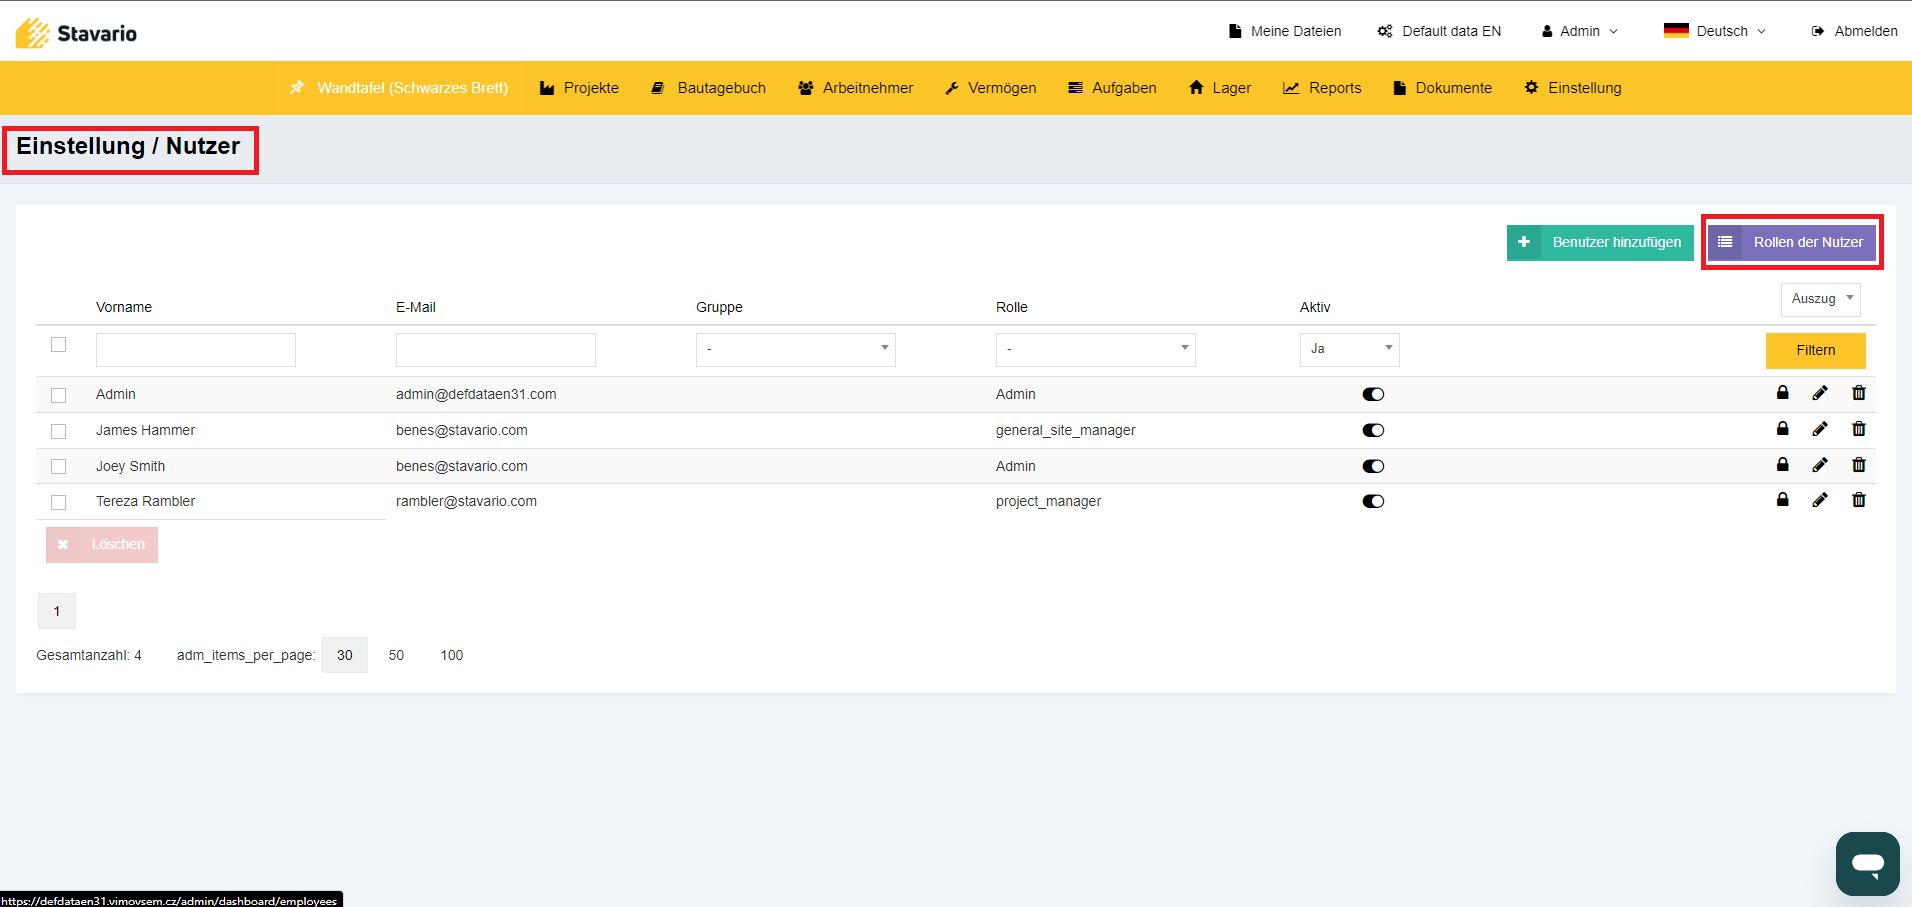Click lock icon for Joey Smith row
1912x907 pixels.
tap(1782, 465)
